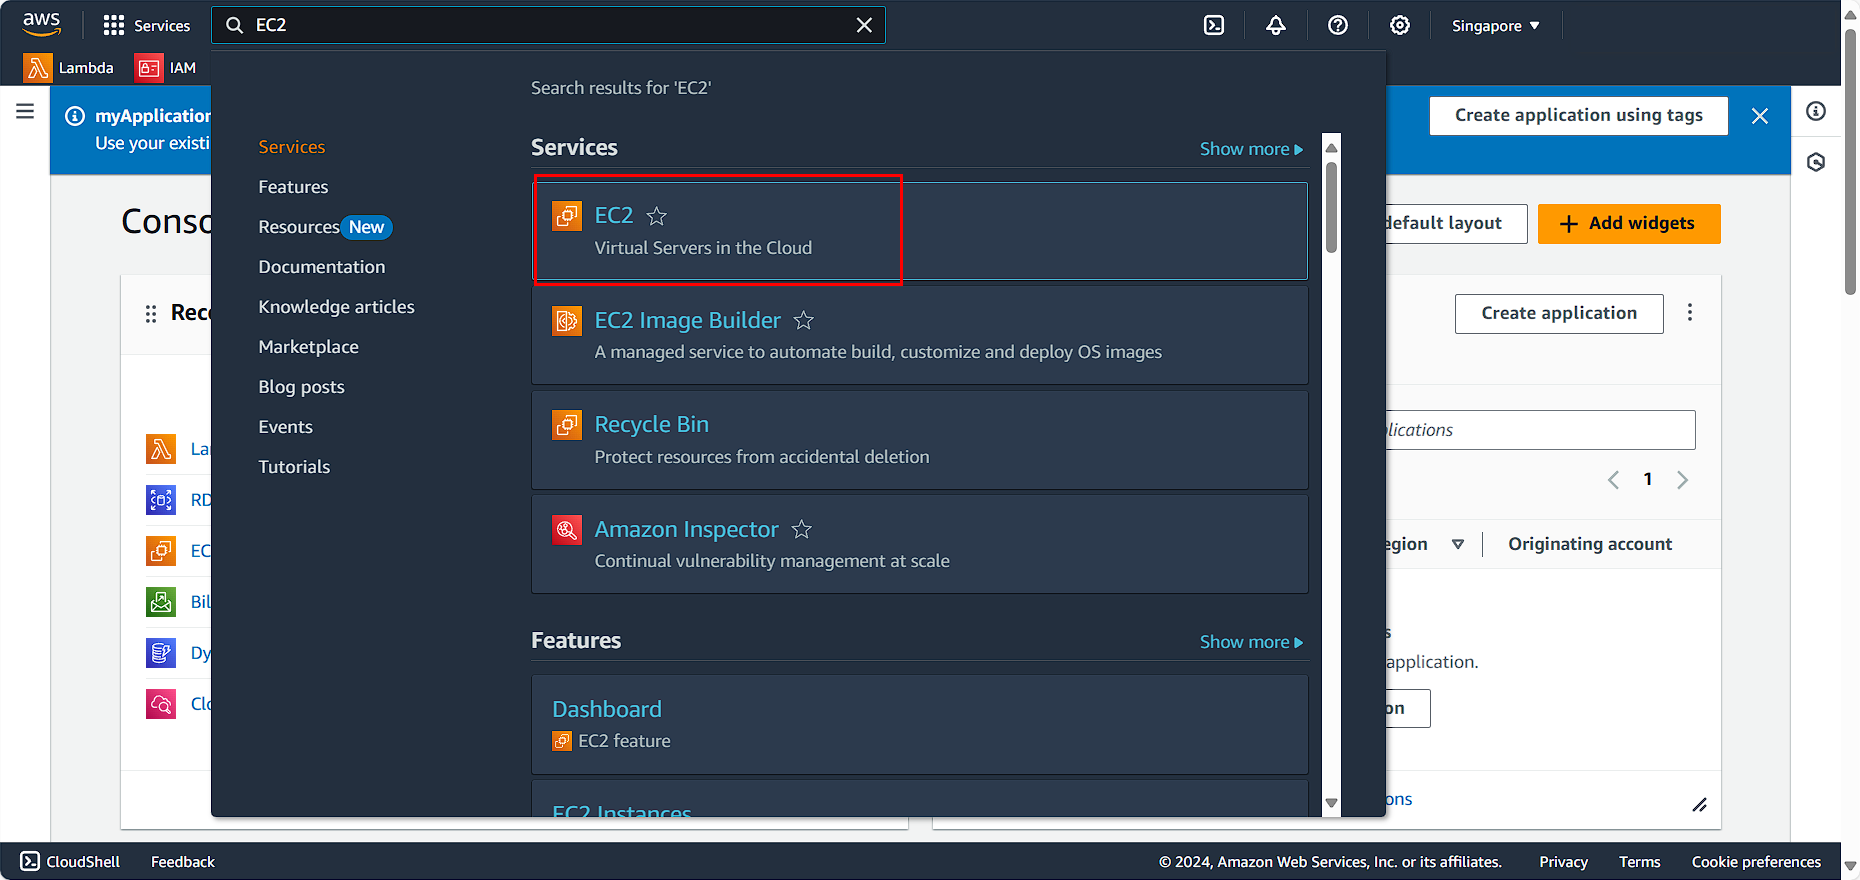Expand Show more for Features results
The width and height of the screenshot is (1860, 880).
coord(1250,642)
